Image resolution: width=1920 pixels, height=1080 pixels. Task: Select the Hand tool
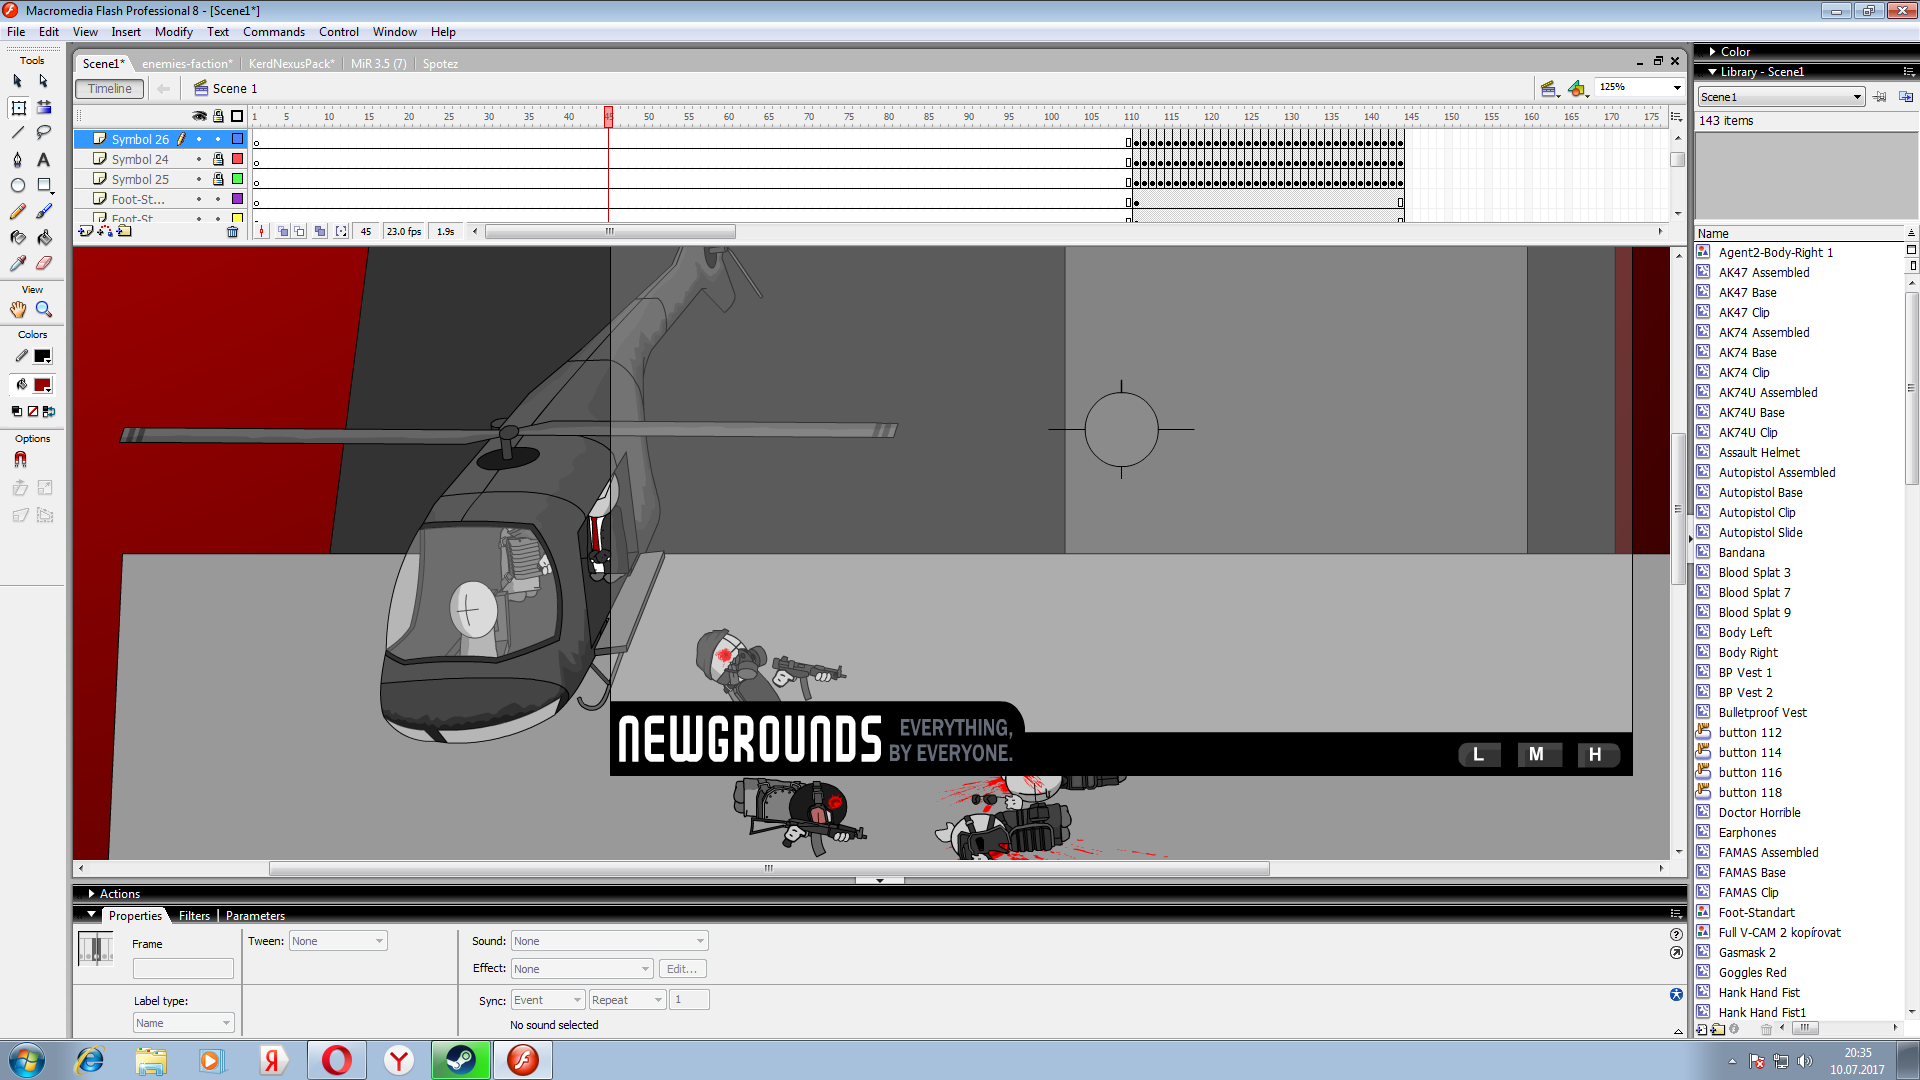(x=17, y=310)
